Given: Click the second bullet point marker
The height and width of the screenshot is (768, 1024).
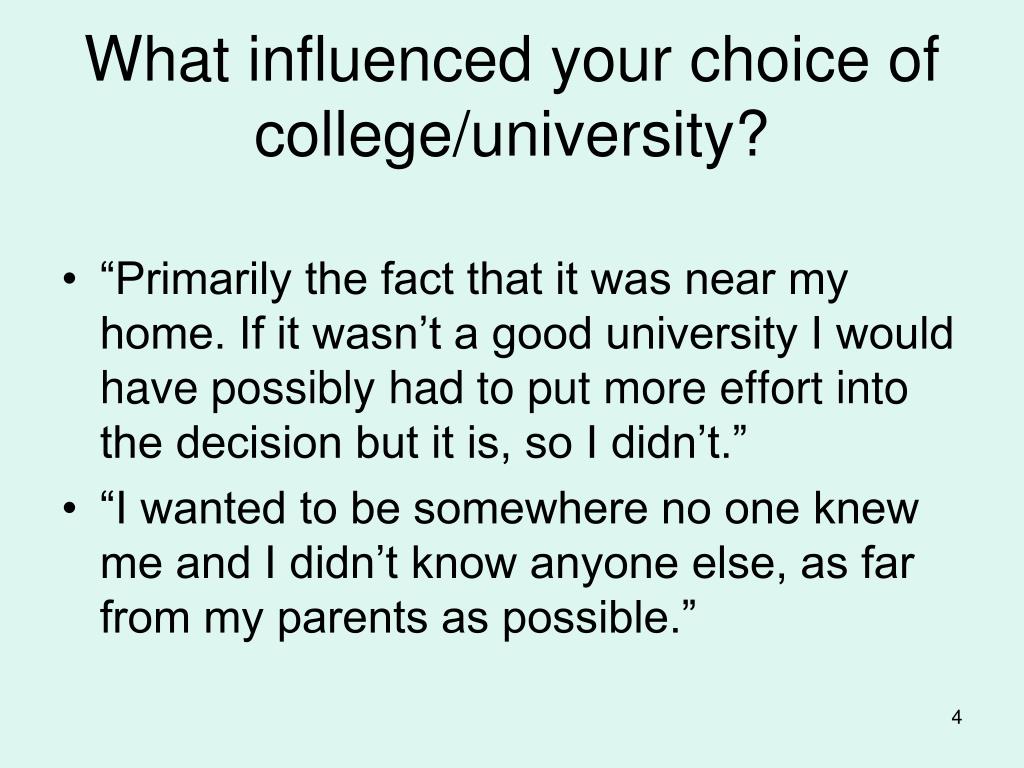Looking at the screenshot, I should 70,509.
